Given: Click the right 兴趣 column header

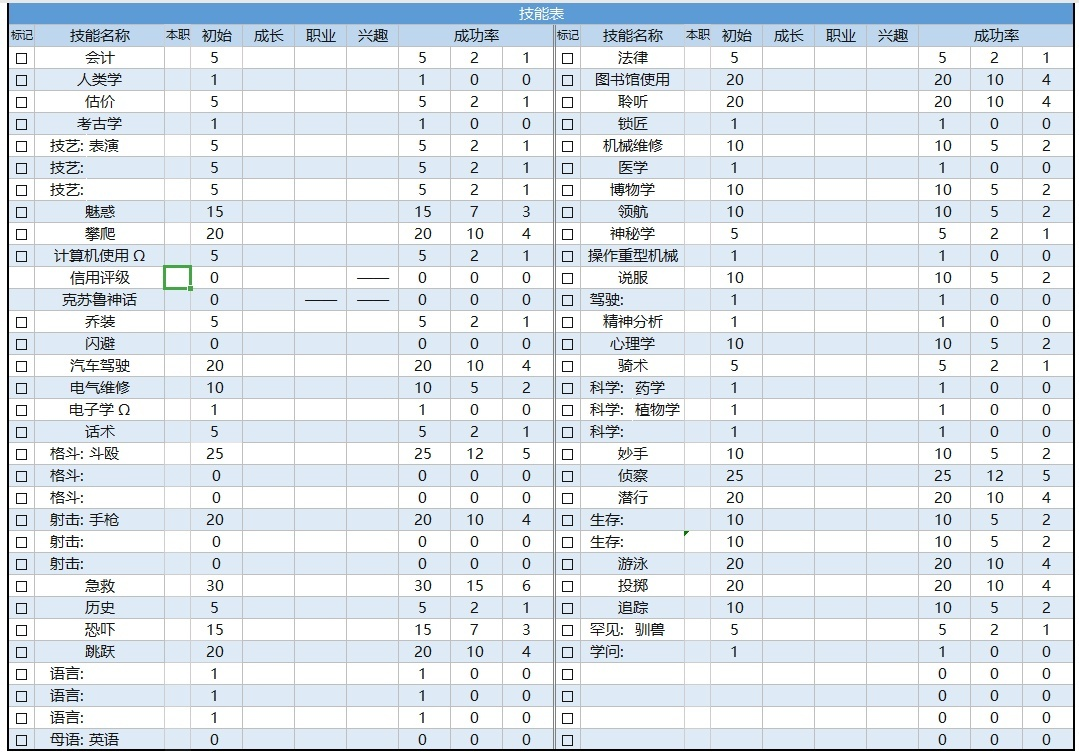Looking at the screenshot, I should (x=893, y=36).
